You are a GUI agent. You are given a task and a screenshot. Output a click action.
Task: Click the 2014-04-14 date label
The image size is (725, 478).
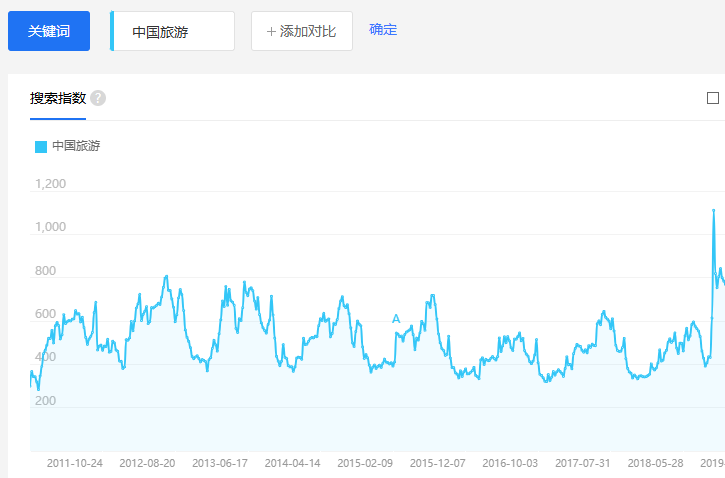click(292, 463)
